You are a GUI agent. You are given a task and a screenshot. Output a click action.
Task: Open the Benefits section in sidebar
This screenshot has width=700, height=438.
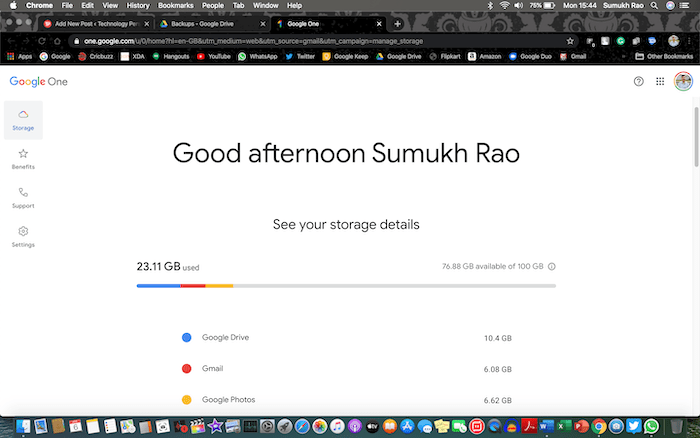(23, 159)
